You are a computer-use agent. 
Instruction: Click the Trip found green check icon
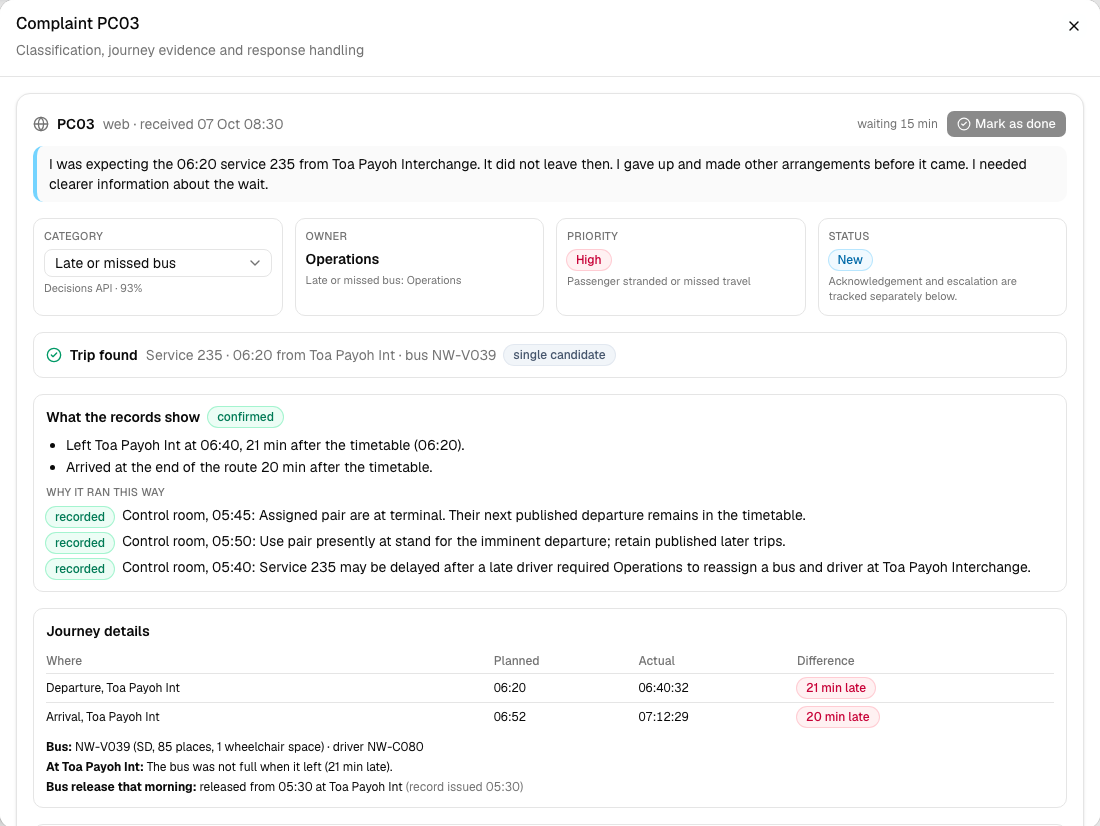(54, 355)
